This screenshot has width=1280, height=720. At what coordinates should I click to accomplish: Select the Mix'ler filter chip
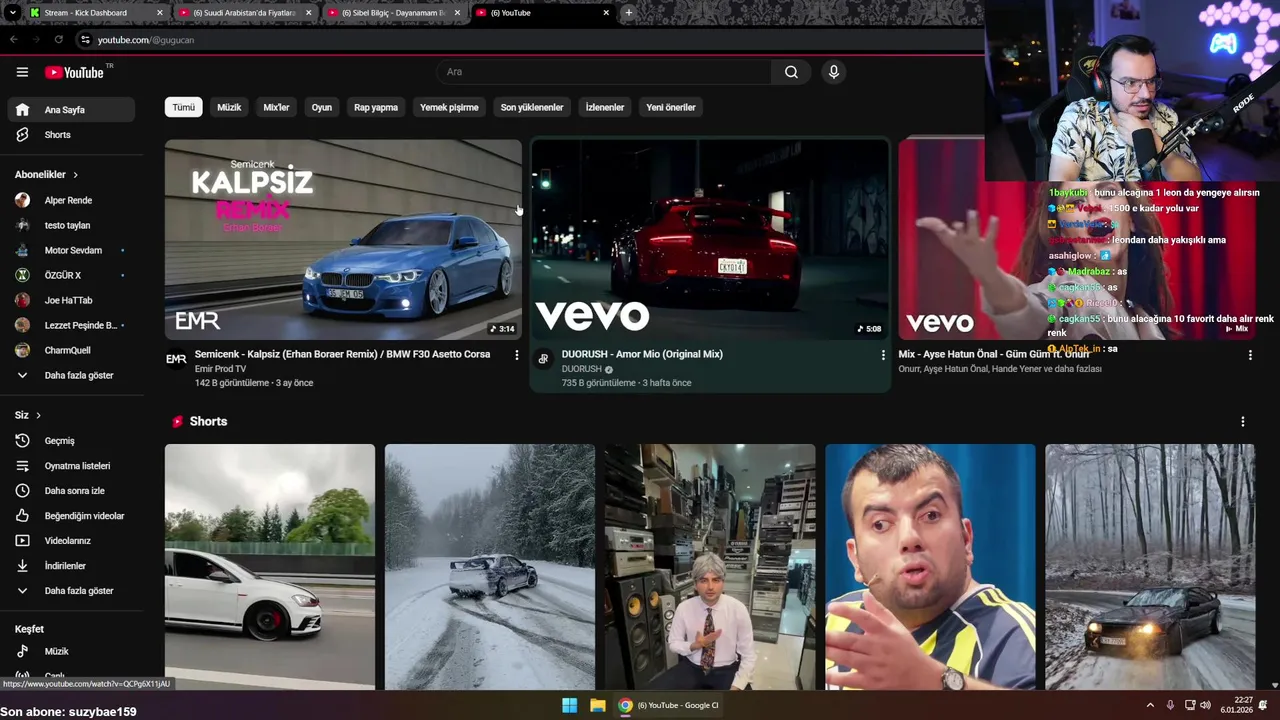pos(276,107)
